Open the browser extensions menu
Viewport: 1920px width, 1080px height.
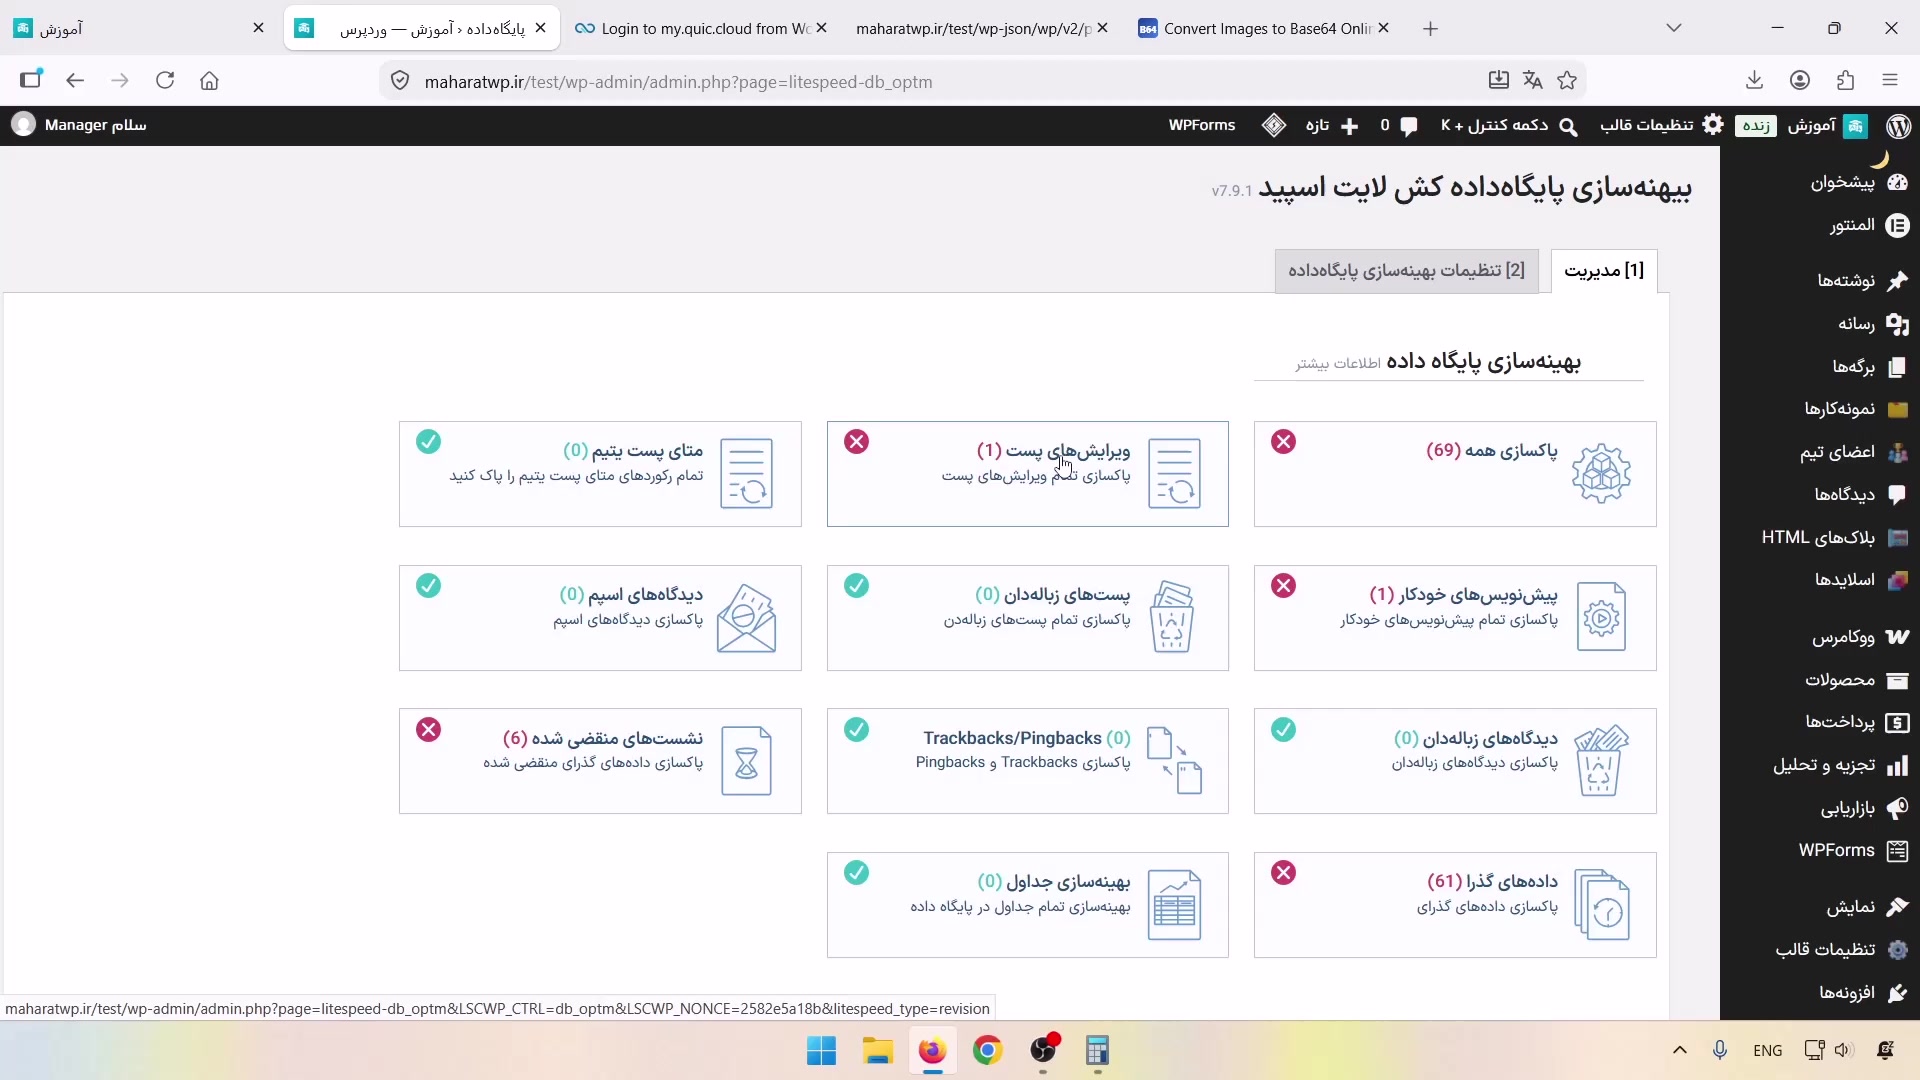(x=1846, y=81)
